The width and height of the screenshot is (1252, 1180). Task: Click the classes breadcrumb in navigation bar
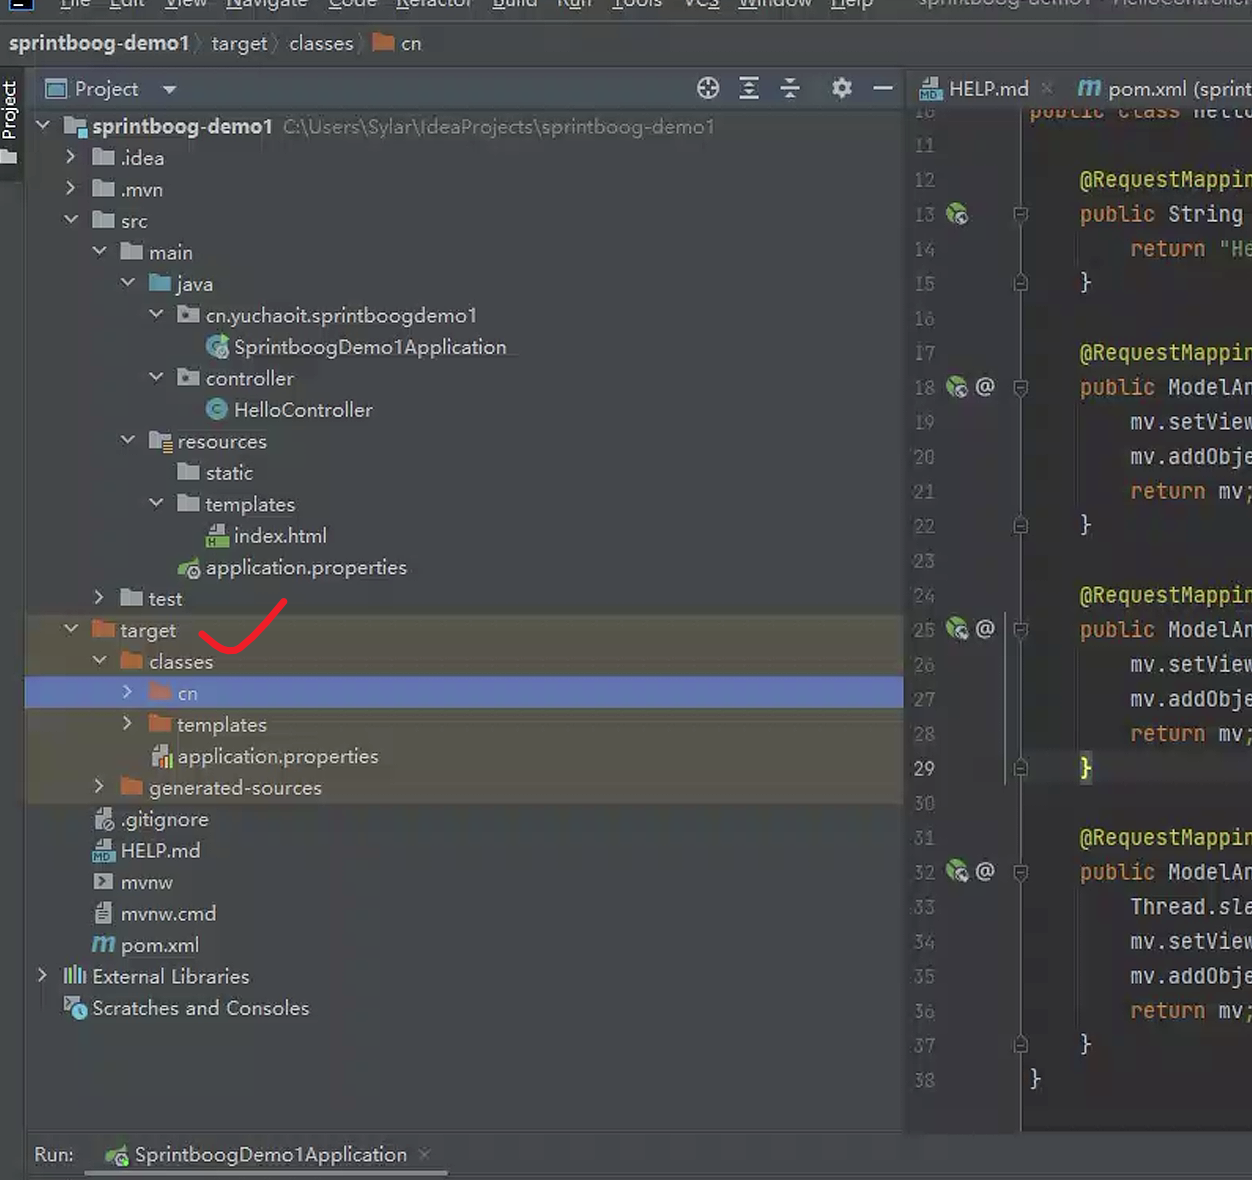[x=321, y=44]
